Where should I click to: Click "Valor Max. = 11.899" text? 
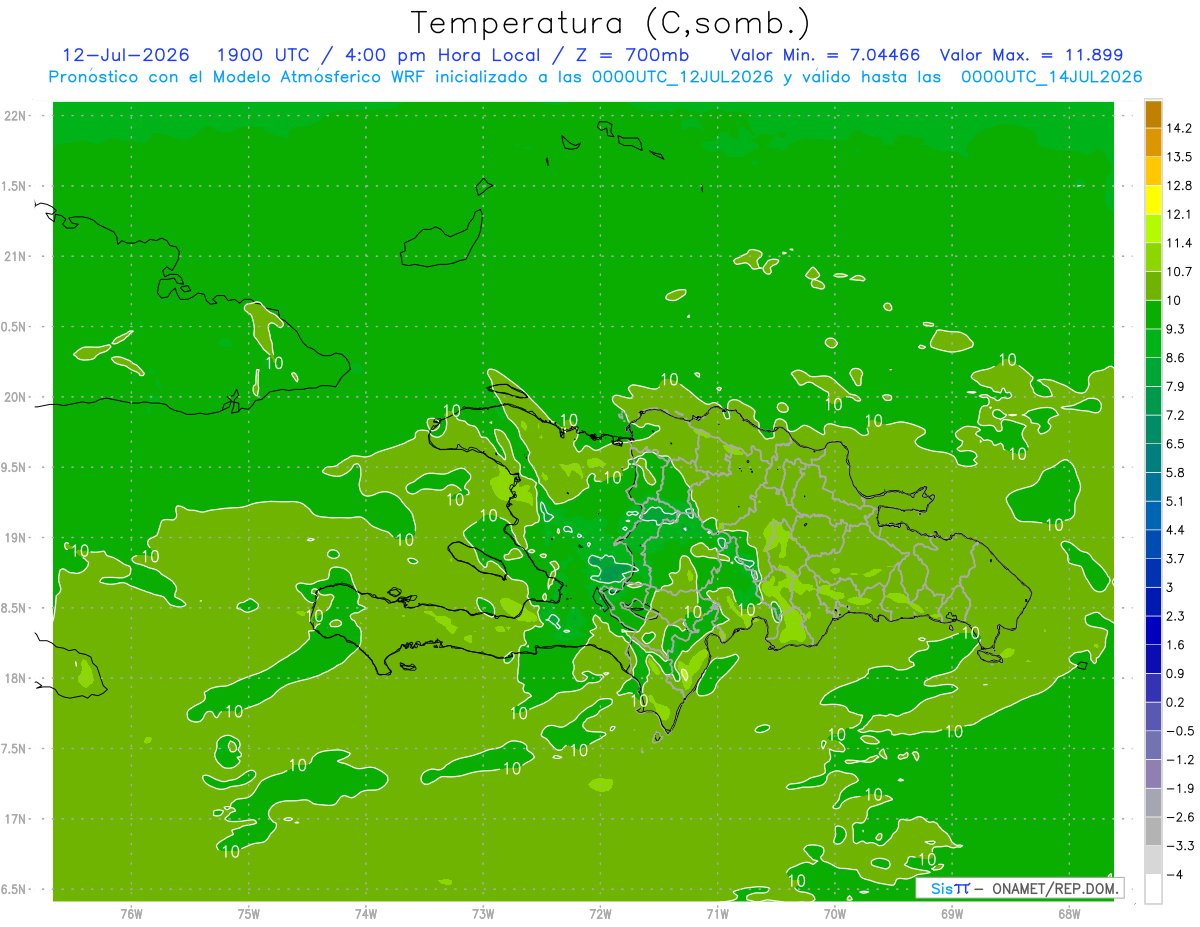coord(1031,55)
